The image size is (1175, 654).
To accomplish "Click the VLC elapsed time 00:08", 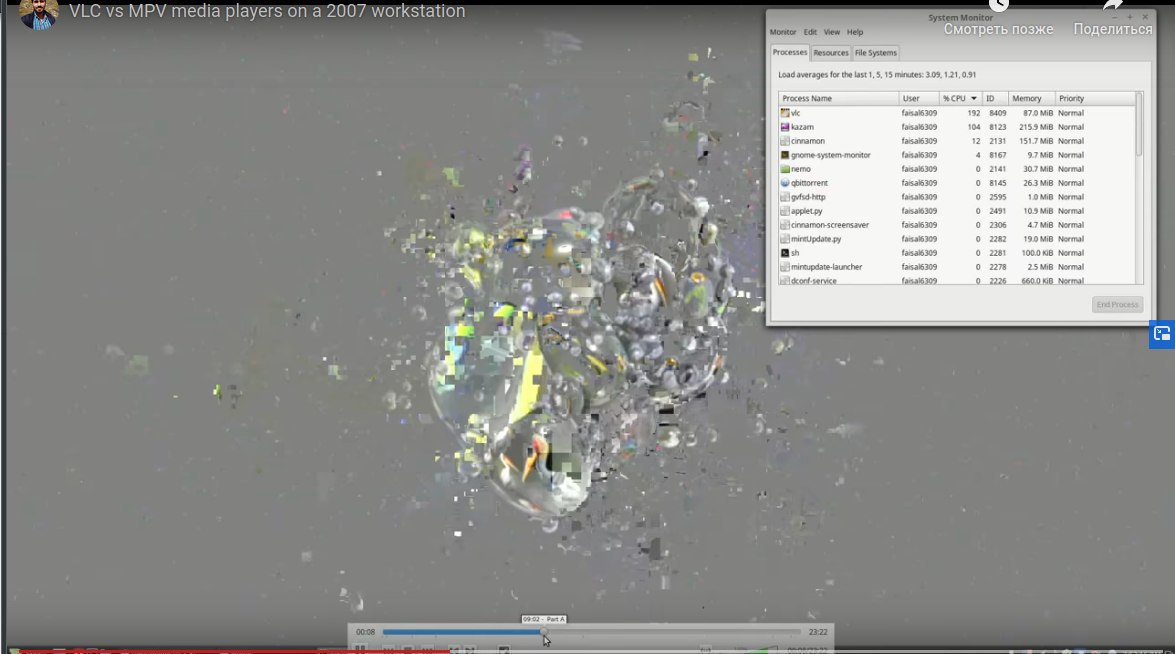I will click(365, 632).
